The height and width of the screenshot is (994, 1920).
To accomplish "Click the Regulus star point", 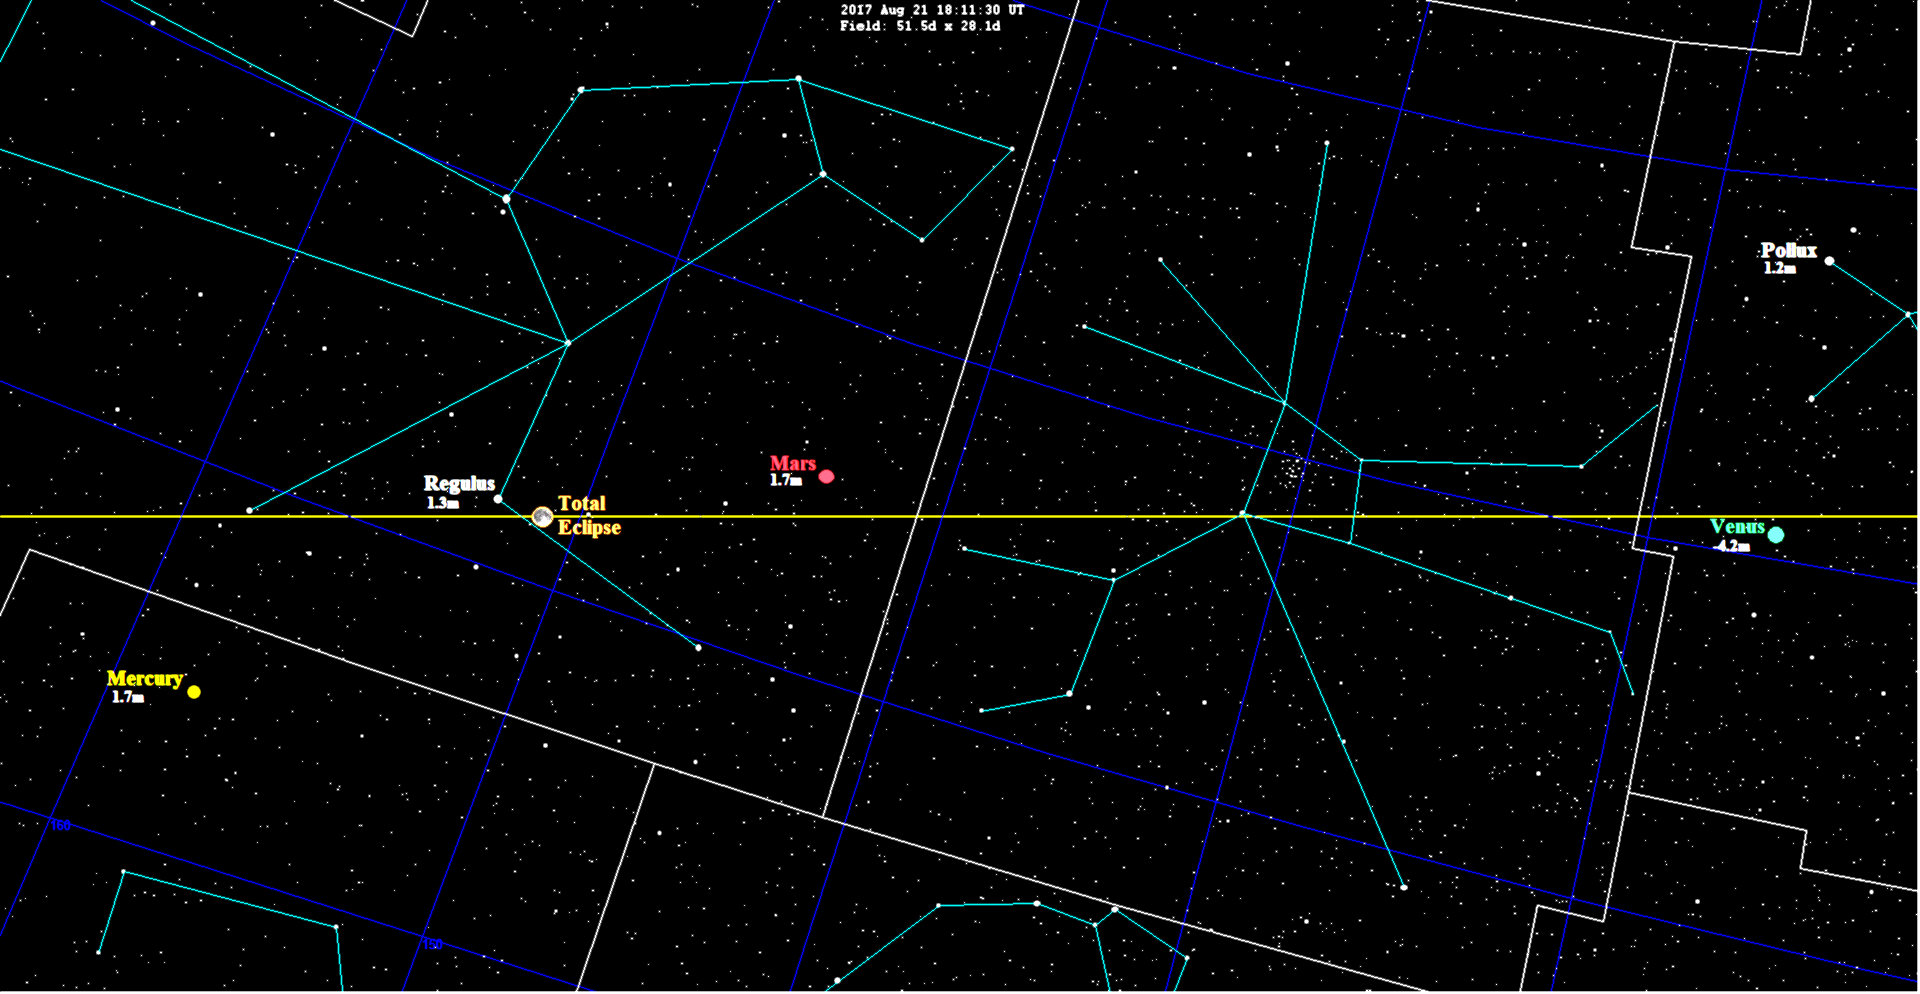I will 498,499.
